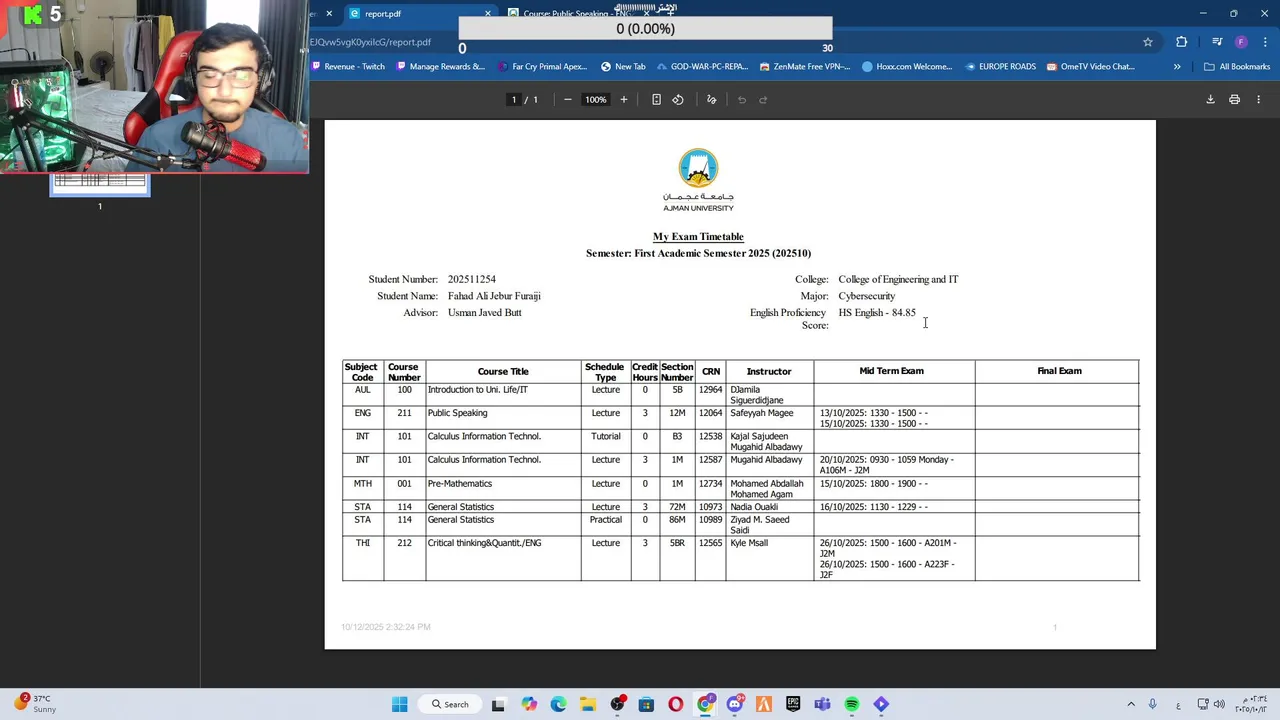Screen dimensions: 1280x720
Task: Open the weather widget showing 37°C
Action: (x=36, y=704)
